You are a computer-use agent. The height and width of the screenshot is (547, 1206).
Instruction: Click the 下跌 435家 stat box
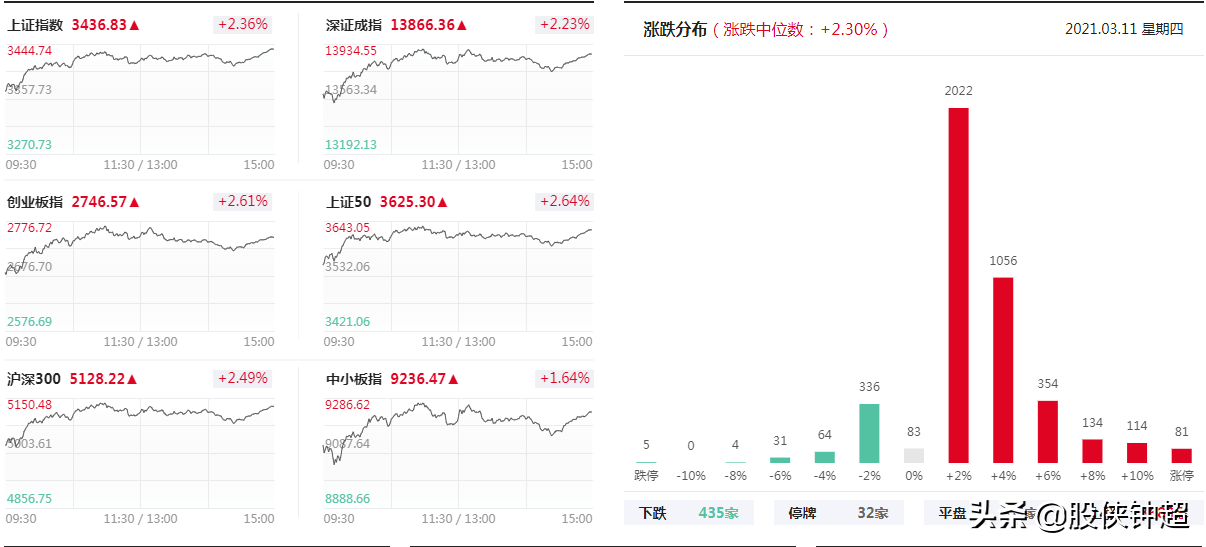[x=689, y=513]
